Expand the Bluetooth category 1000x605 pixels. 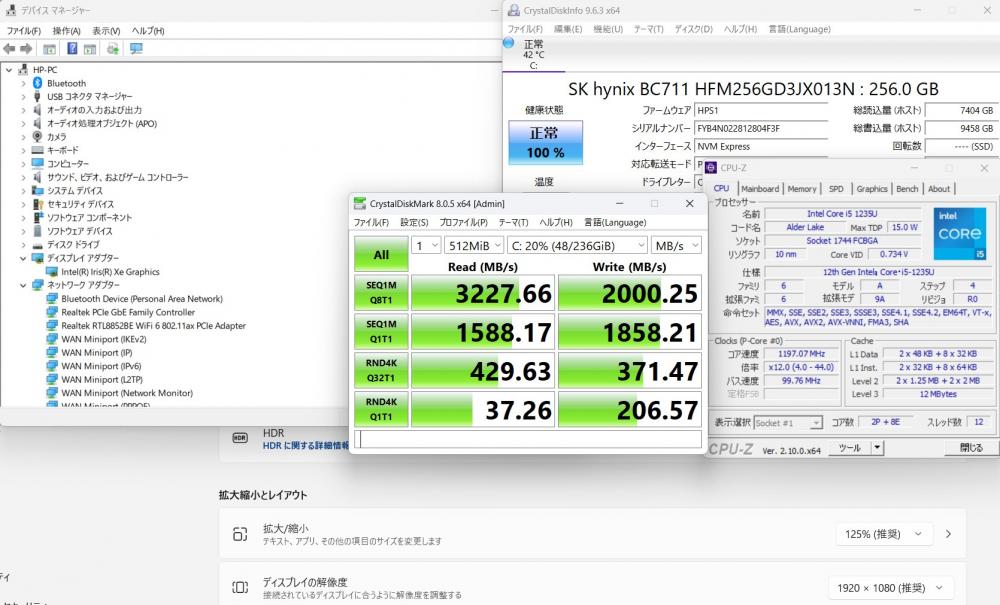(23, 83)
